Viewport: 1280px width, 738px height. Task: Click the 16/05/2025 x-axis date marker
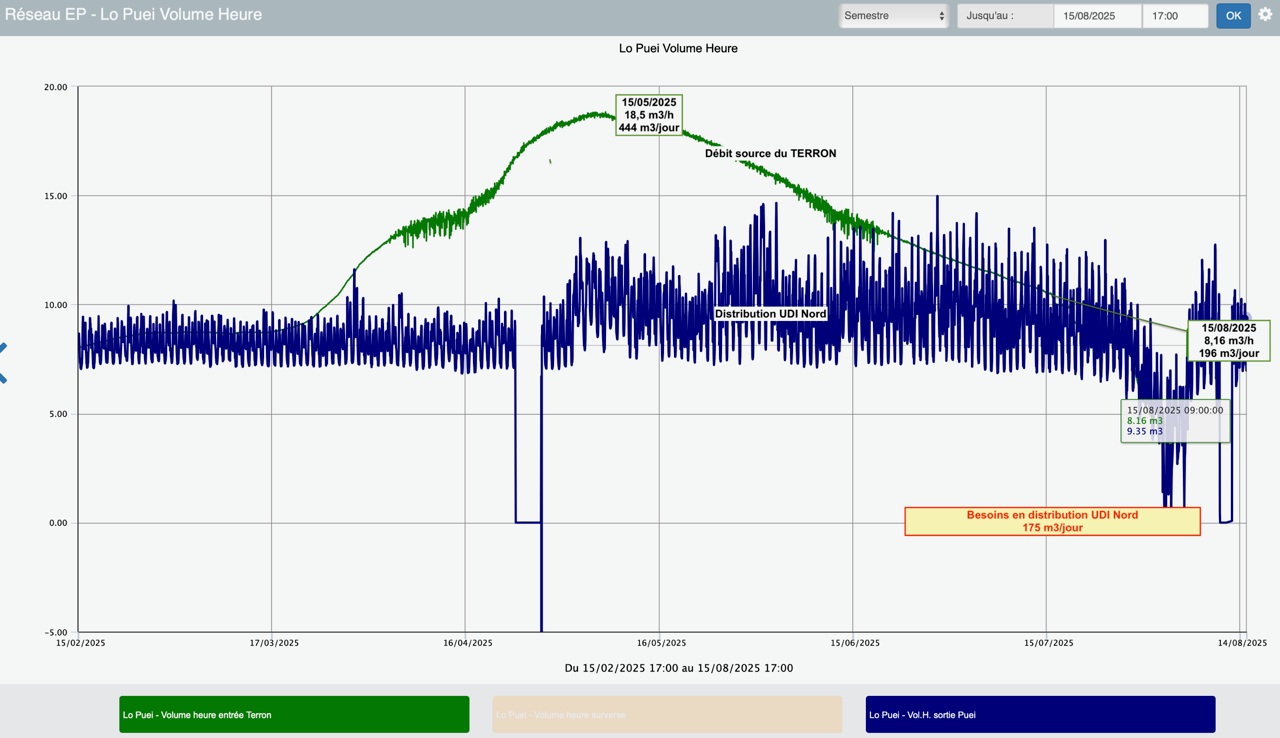click(x=661, y=643)
